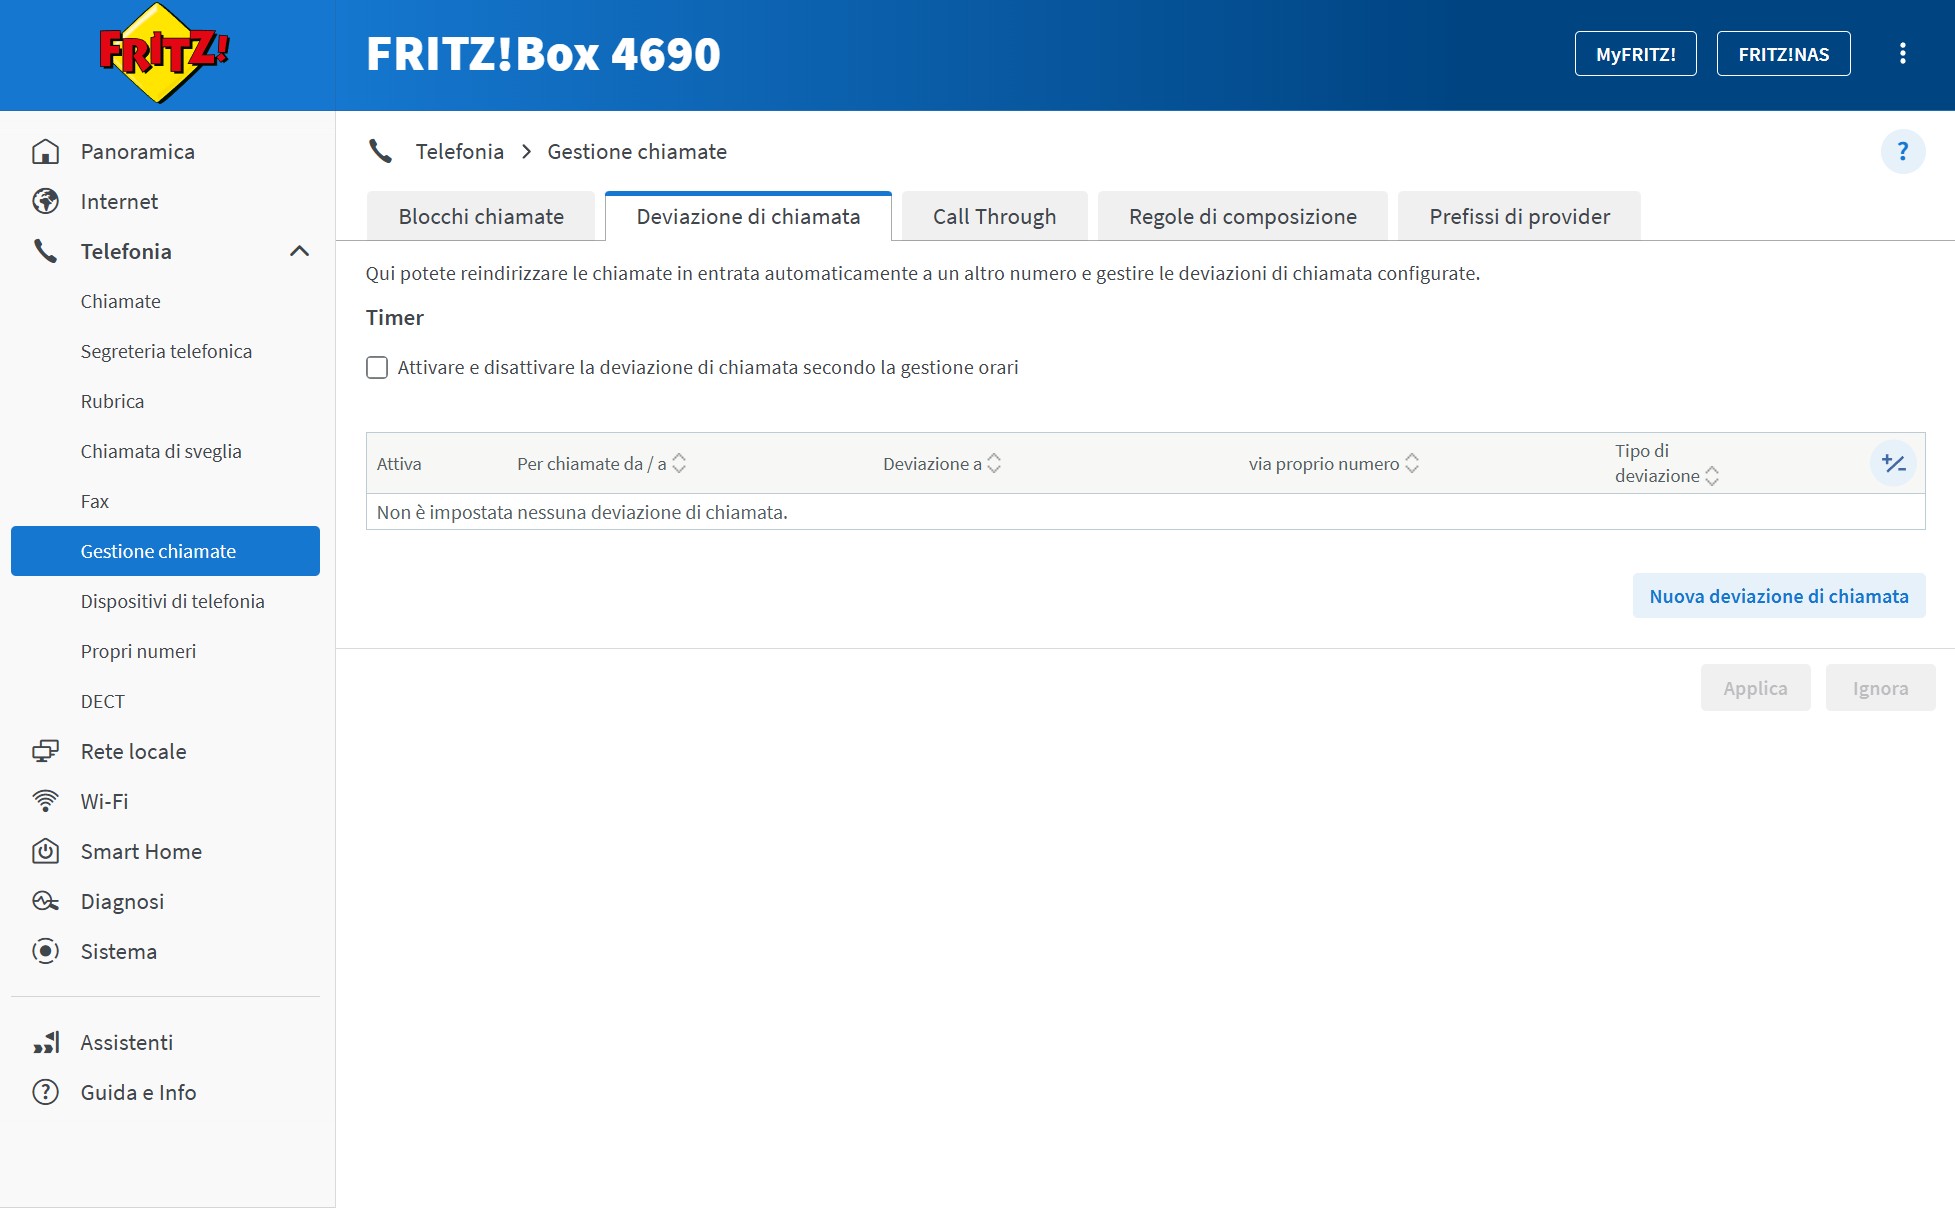Image resolution: width=1955 pixels, height=1208 pixels.
Task: Open MyFRITZ! button
Action: pyautogui.click(x=1635, y=54)
